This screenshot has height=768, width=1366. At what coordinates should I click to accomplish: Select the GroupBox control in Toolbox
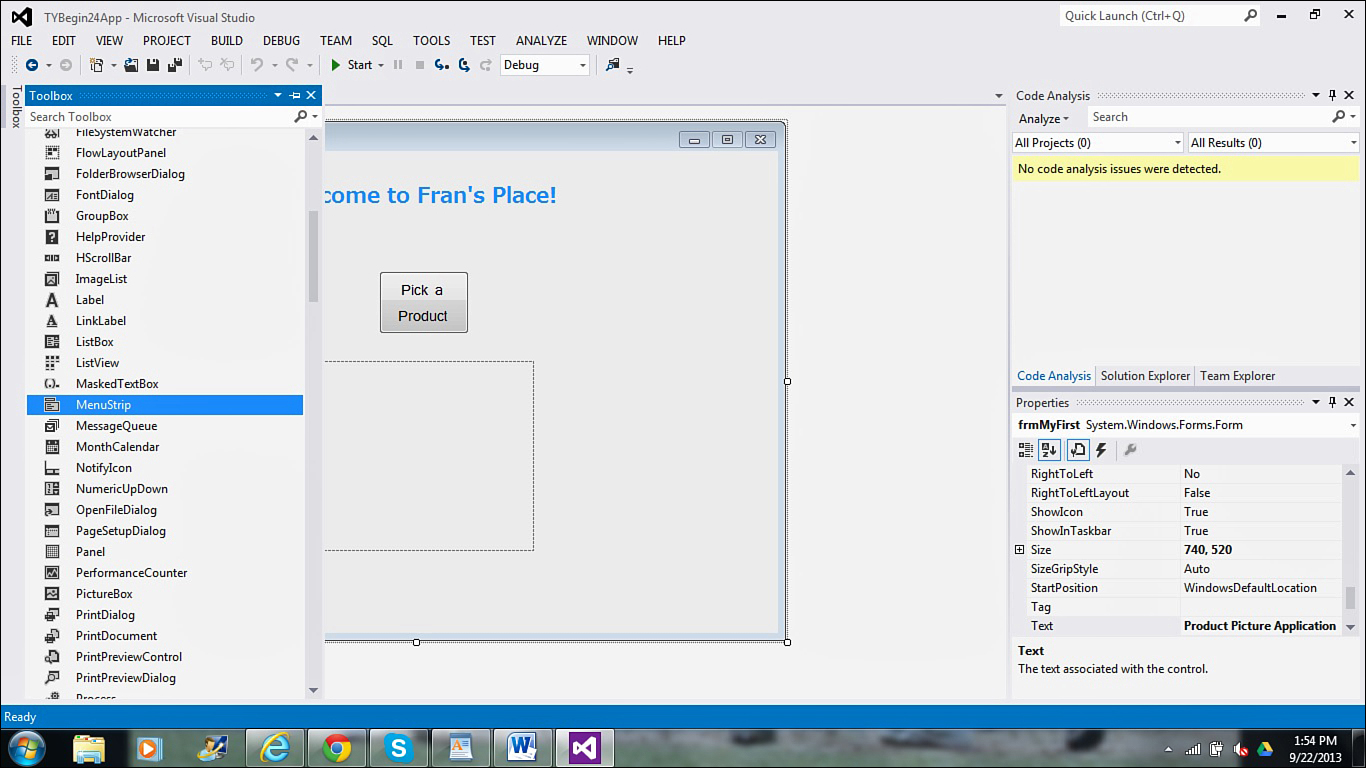165,216
